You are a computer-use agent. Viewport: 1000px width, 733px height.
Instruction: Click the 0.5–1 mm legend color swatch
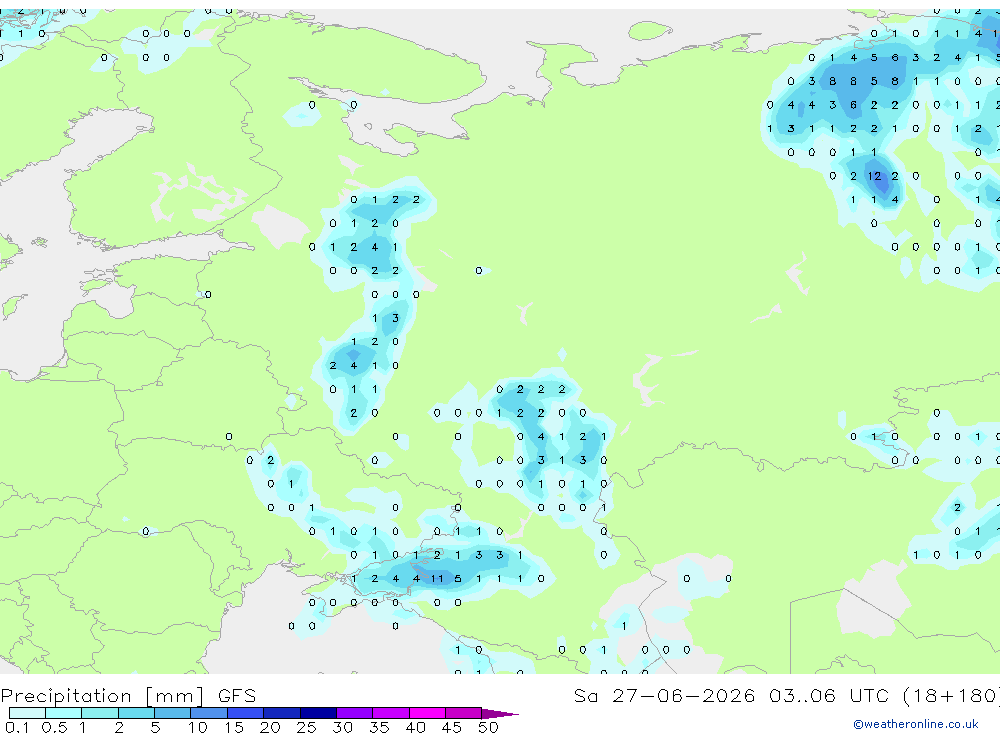[63, 713]
